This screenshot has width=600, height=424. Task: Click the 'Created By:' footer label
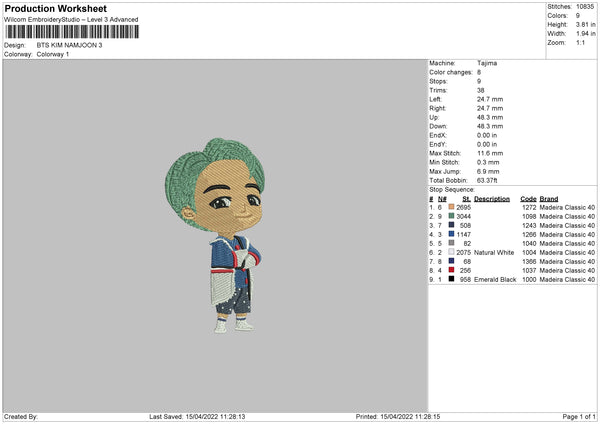coord(21,417)
